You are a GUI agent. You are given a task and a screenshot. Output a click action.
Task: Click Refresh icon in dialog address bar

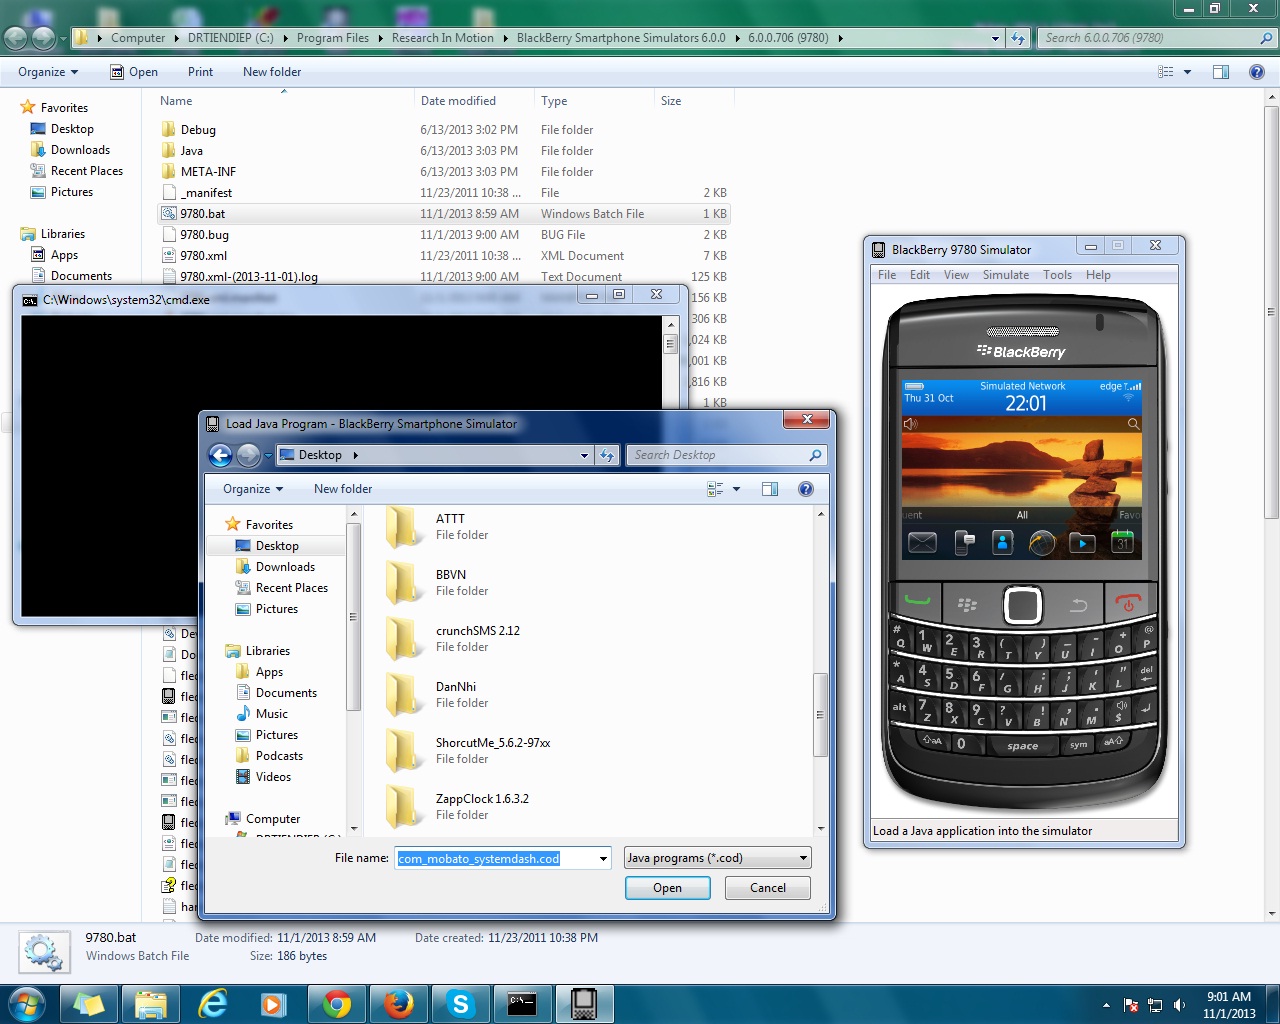(x=607, y=455)
